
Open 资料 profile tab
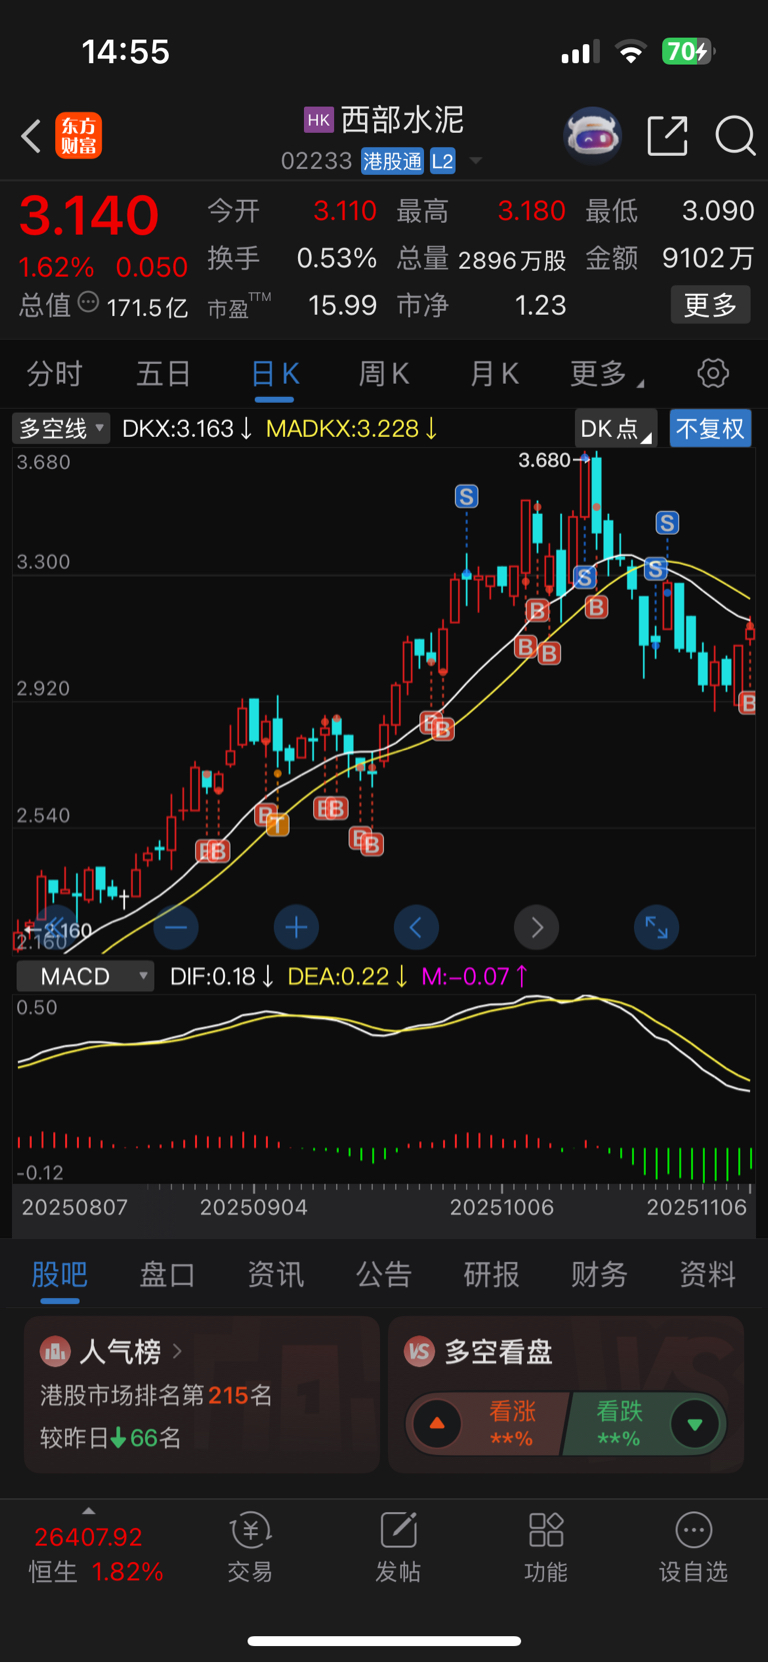point(708,1274)
